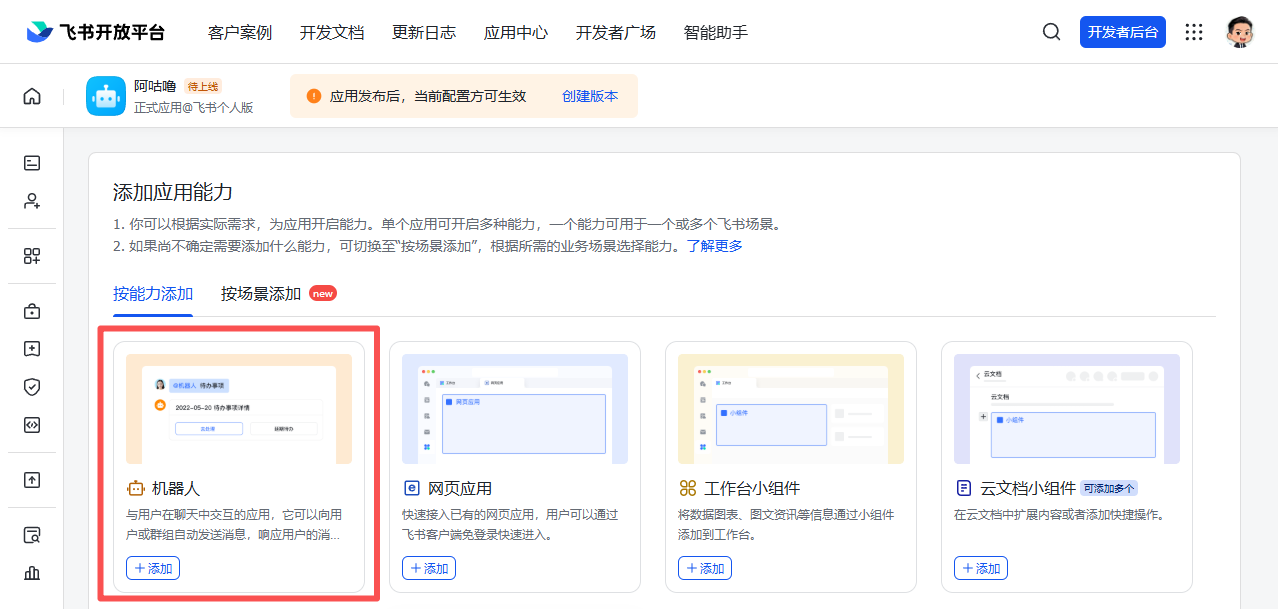Viewport: 1278px width, 609px height.
Task: Open the home icon in the left sidebar
Action: point(32,94)
